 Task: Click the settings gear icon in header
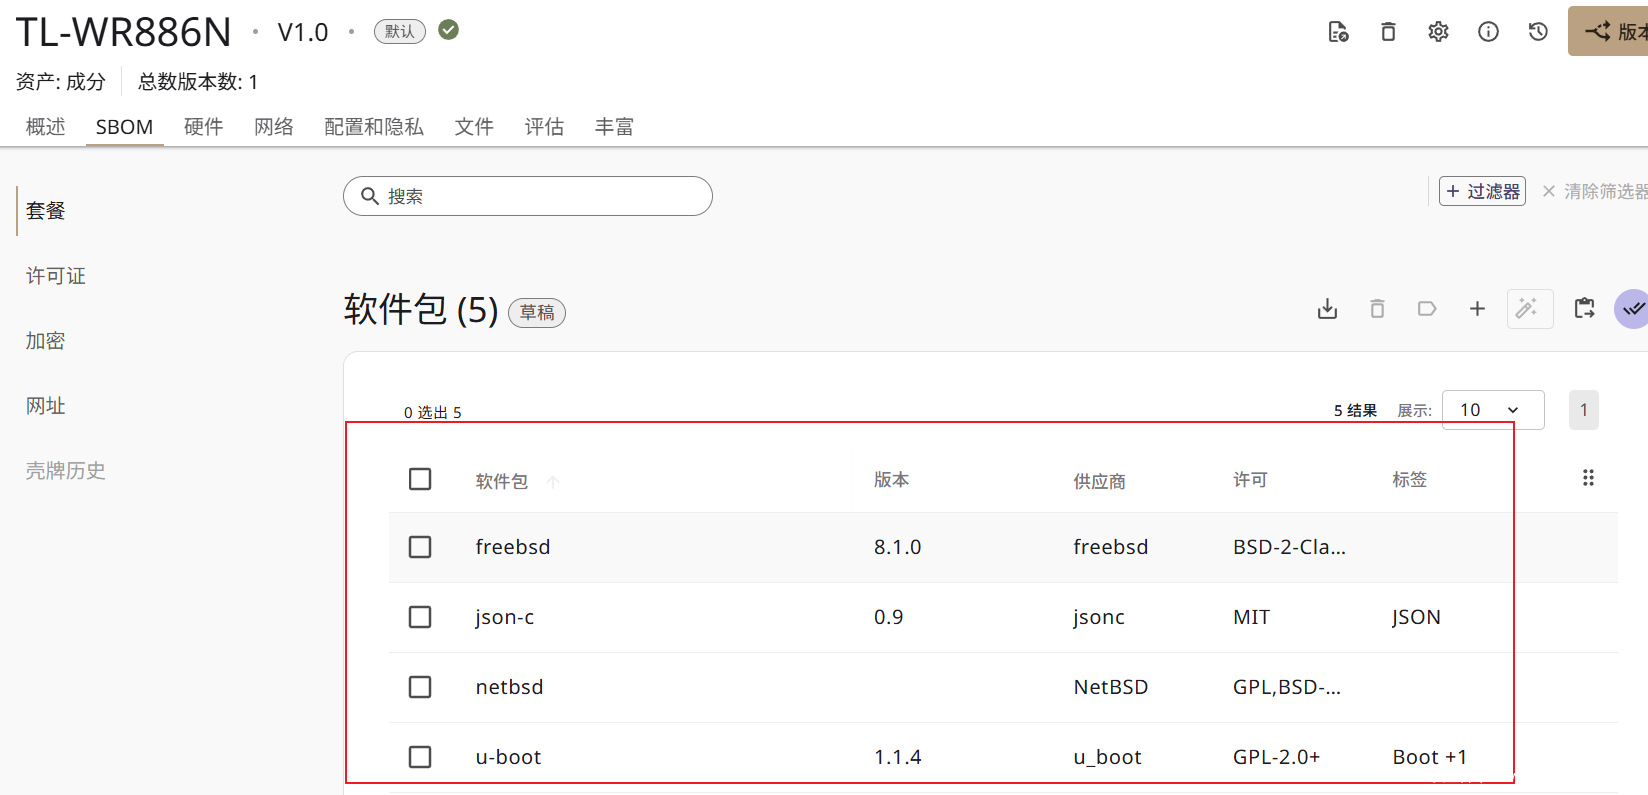(x=1438, y=32)
